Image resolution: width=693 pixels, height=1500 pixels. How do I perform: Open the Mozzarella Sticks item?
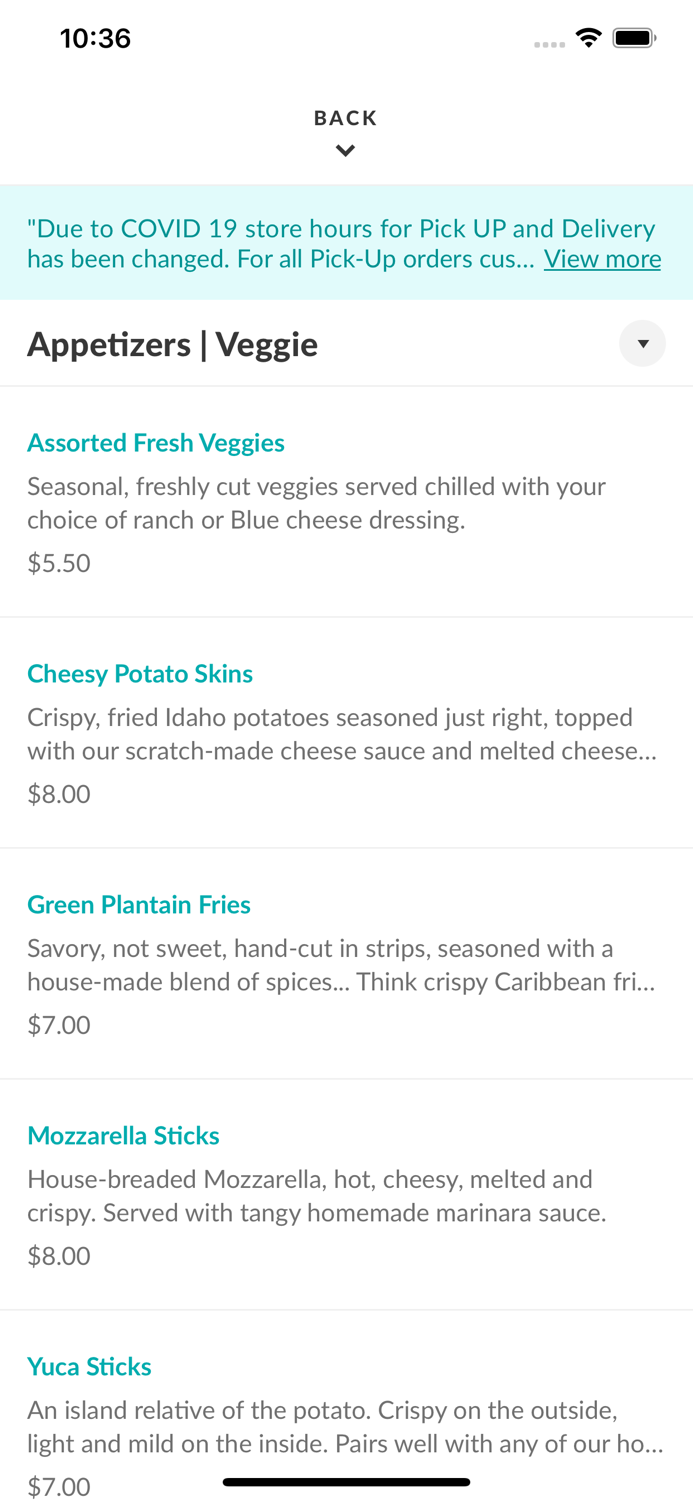pyautogui.click(x=123, y=1135)
